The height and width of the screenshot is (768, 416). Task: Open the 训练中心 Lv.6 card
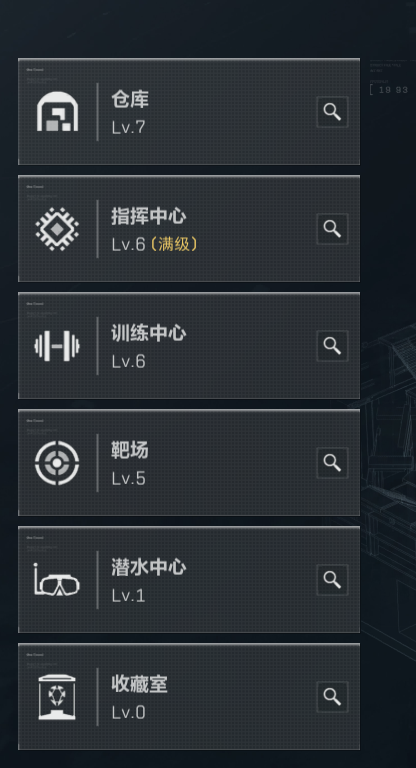(189, 346)
